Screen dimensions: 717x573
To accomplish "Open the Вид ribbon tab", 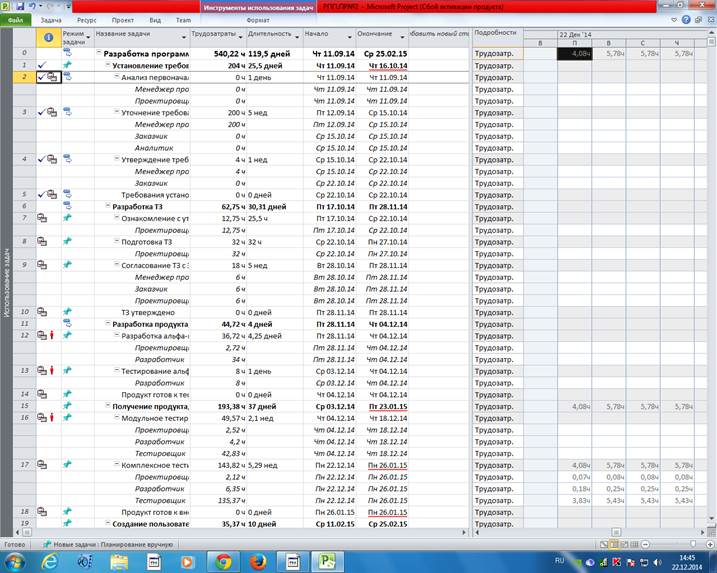I will click(x=155, y=20).
